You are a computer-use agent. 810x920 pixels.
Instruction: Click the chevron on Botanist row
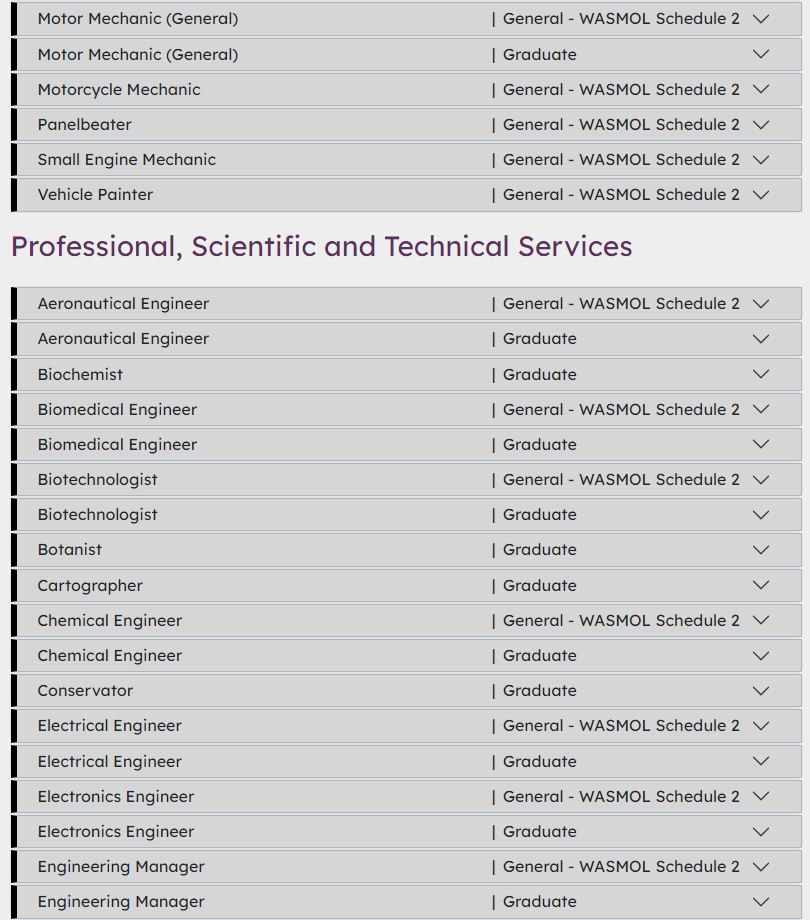pyautogui.click(x=761, y=550)
